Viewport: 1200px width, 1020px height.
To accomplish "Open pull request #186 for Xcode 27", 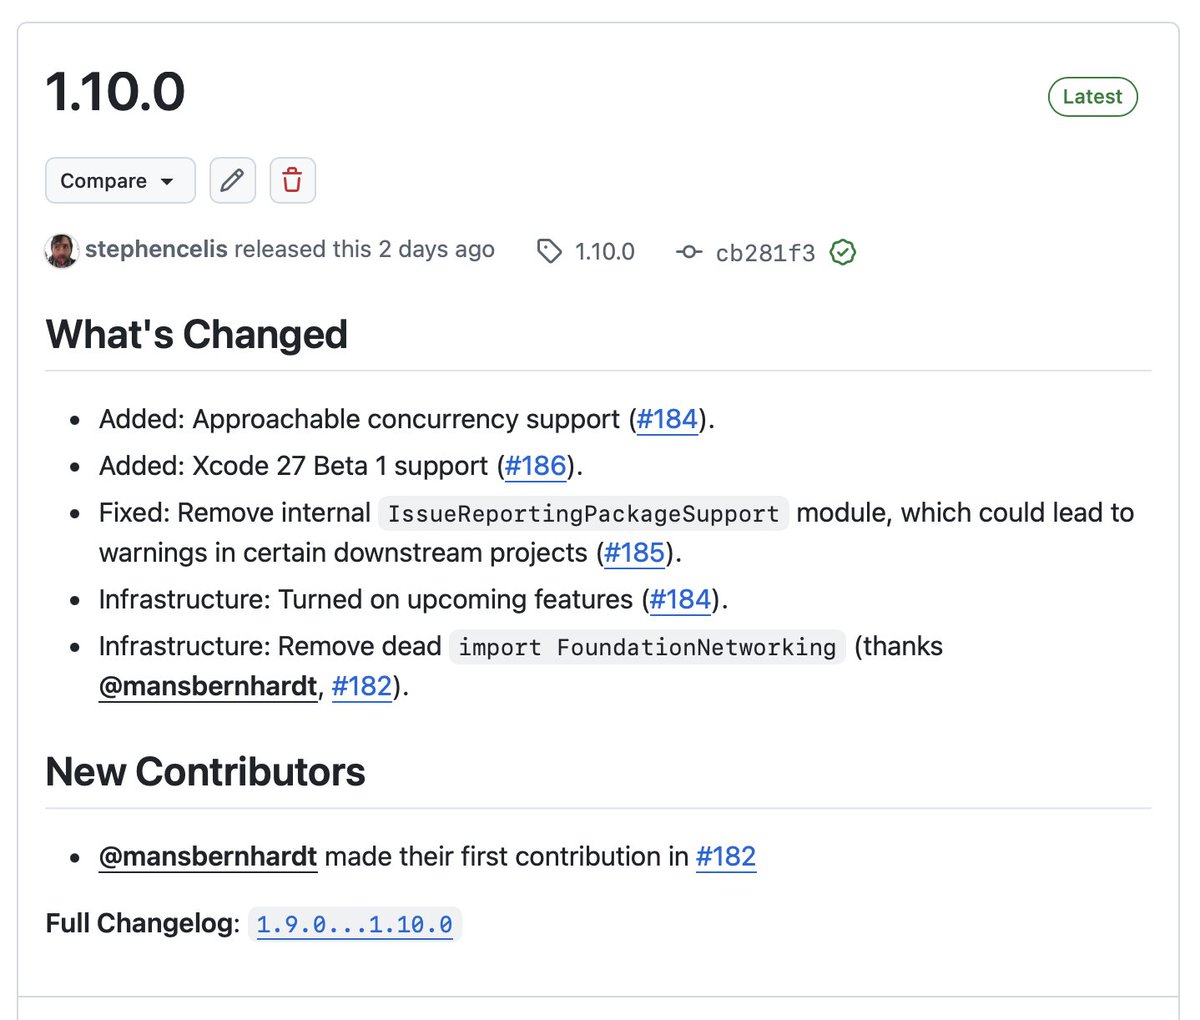I will [536, 466].
